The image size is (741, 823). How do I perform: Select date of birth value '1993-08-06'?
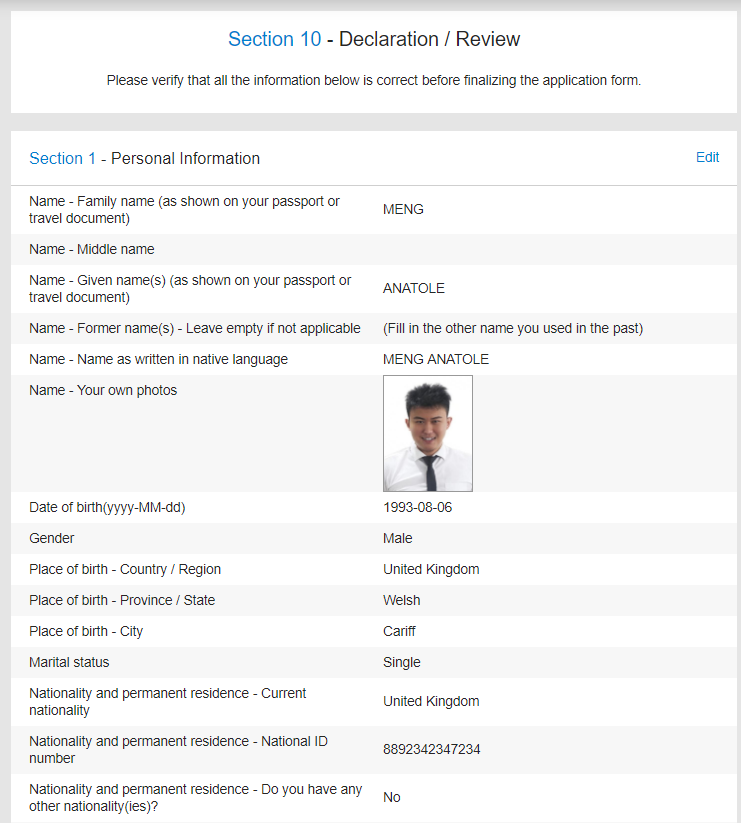(x=417, y=508)
